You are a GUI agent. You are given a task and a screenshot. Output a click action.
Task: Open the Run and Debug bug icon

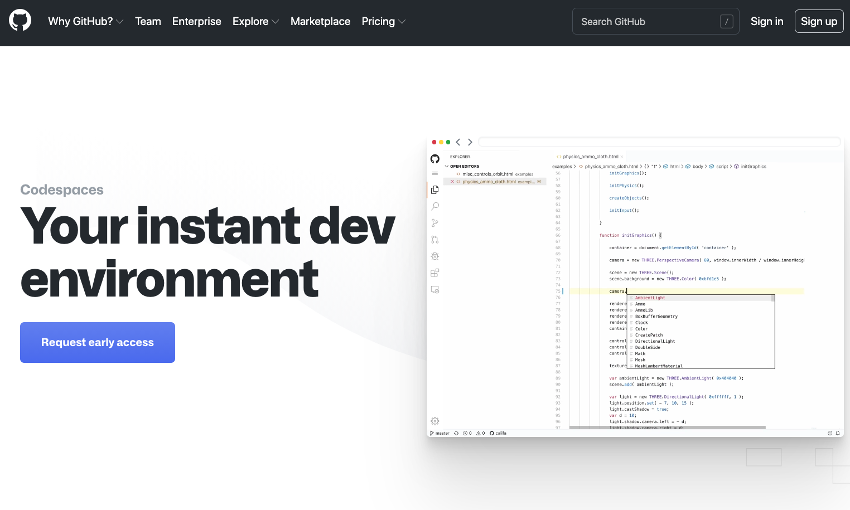coord(435,256)
